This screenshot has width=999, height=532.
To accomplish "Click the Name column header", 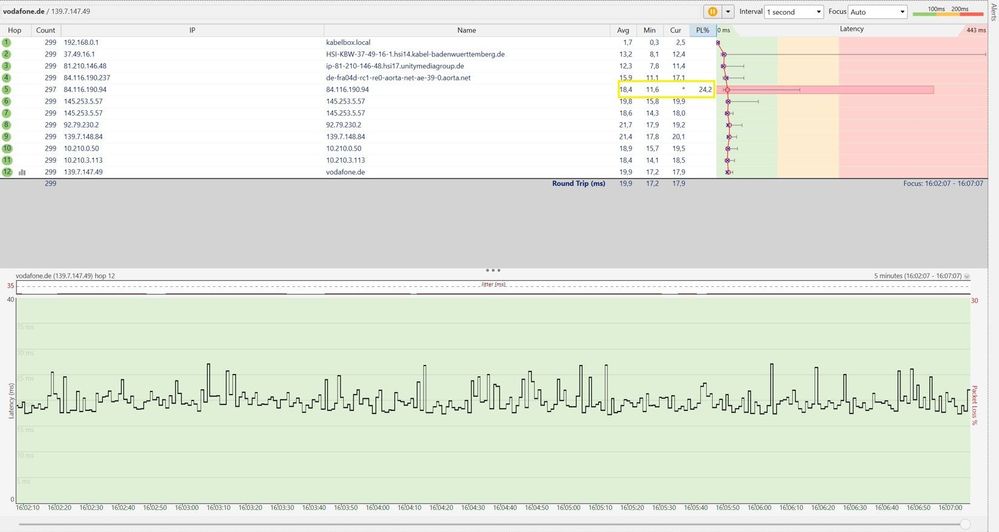I will (x=466, y=30).
